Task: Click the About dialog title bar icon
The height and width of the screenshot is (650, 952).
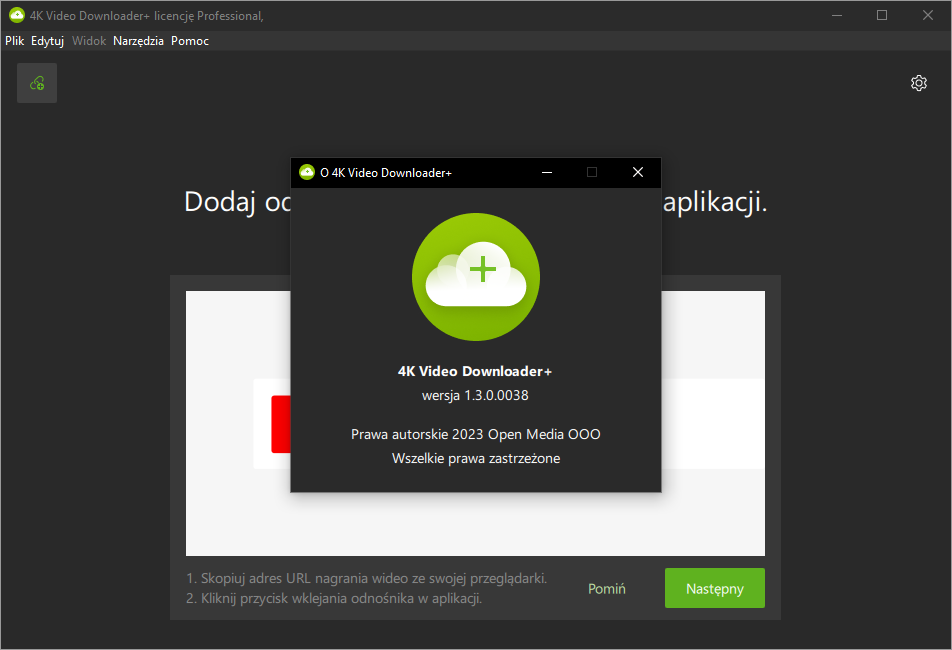Action: pos(307,172)
